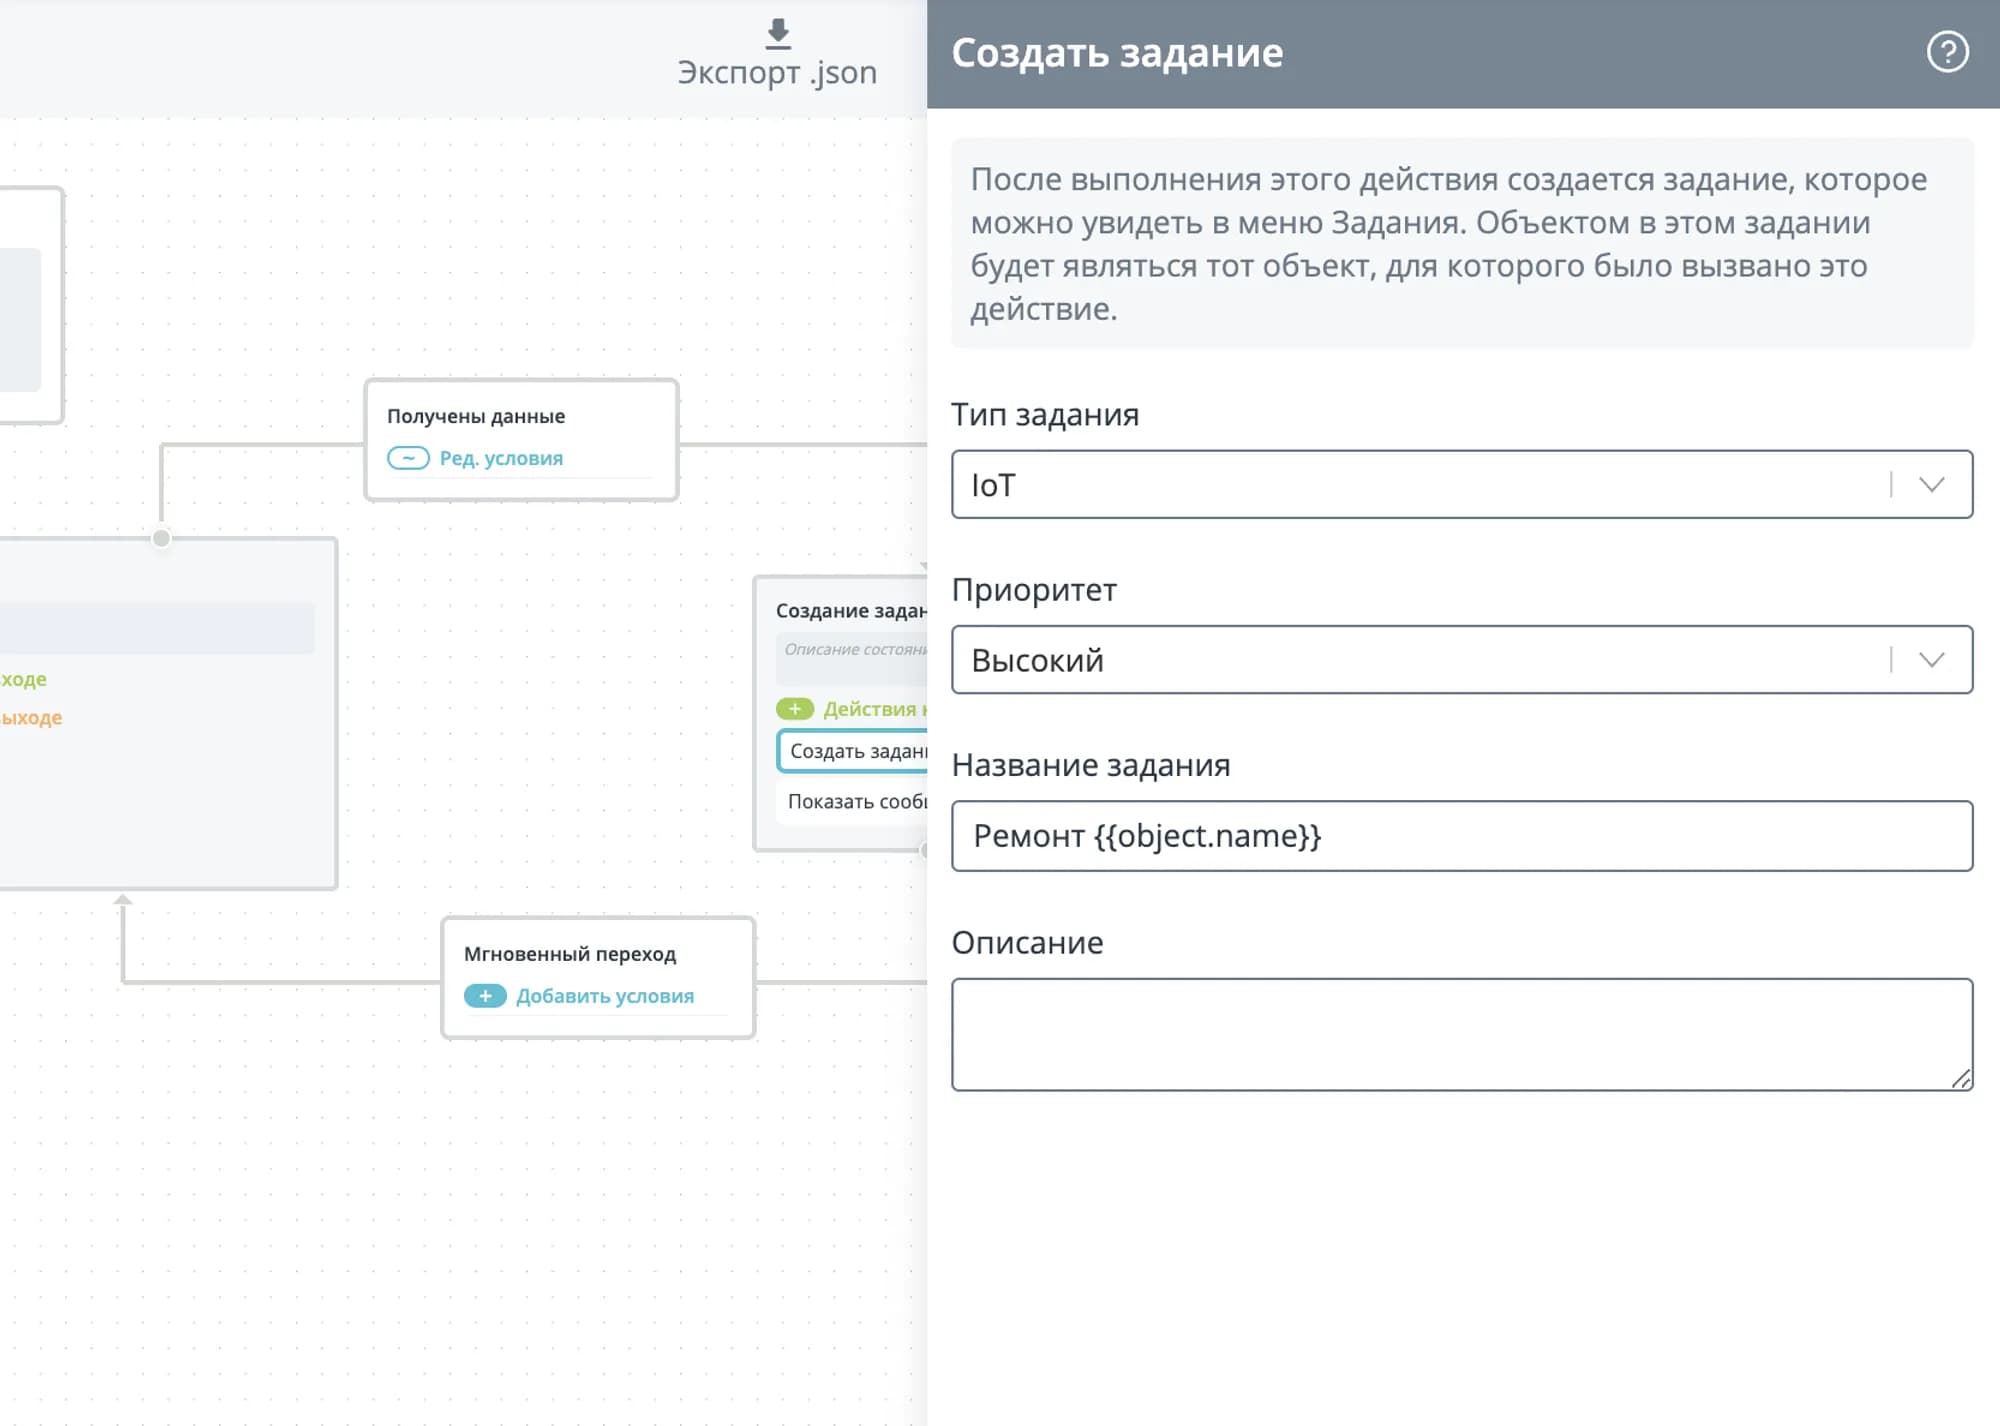Click the resize handle of Описание textarea
2000x1426 pixels.
pyautogui.click(x=1961, y=1078)
